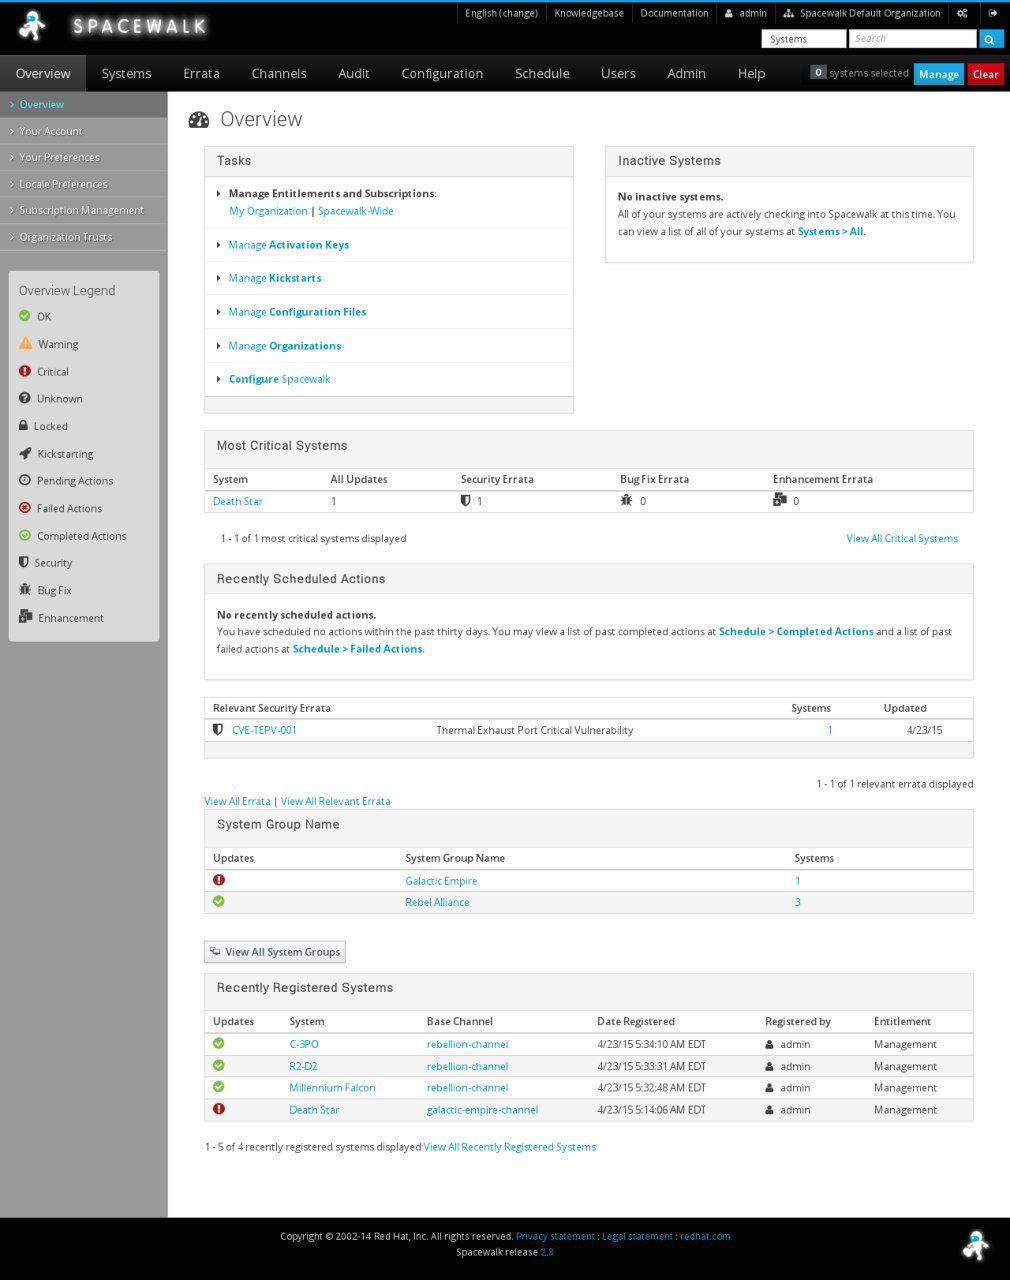
Task: Click bug icon in Death Star bug fix cell
Action: point(626,500)
